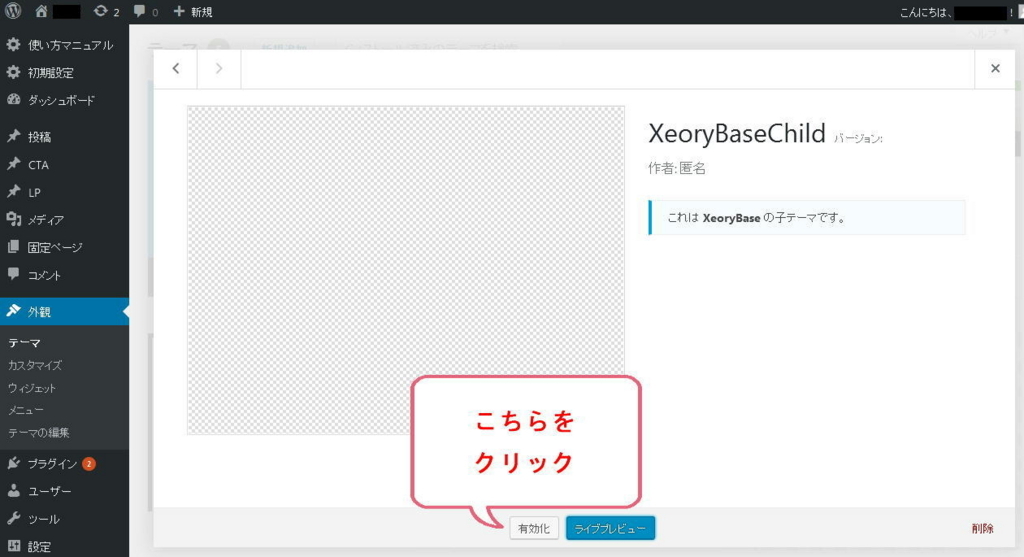The height and width of the screenshot is (557, 1024).
Task: Click the speech bubble icon beside コメント
Action: (x=13, y=274)
